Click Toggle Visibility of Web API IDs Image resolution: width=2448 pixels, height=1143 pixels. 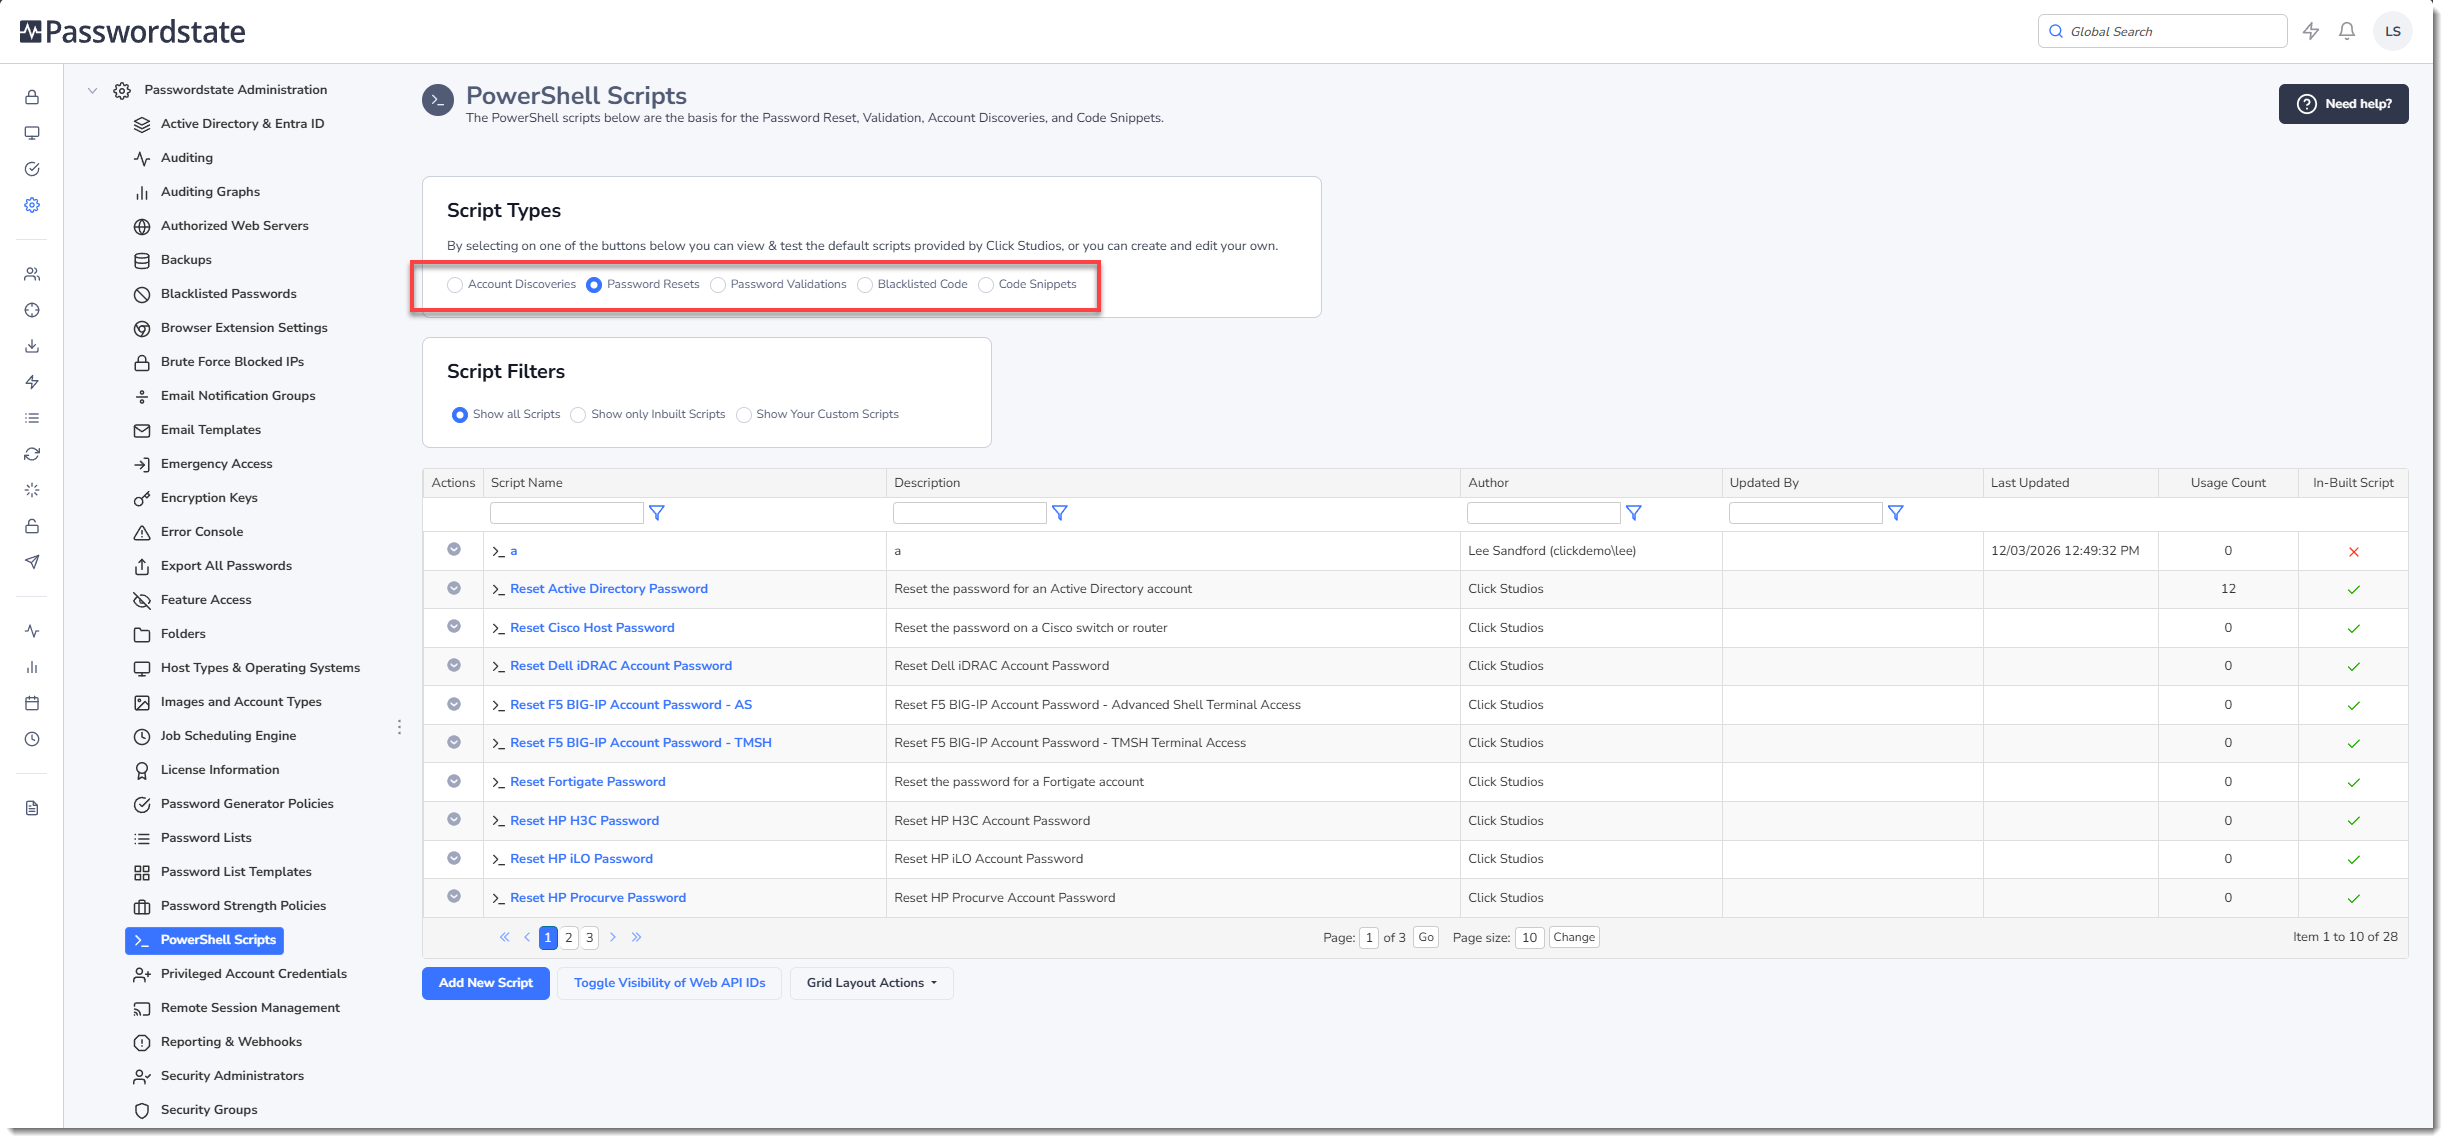pos(670,983)
